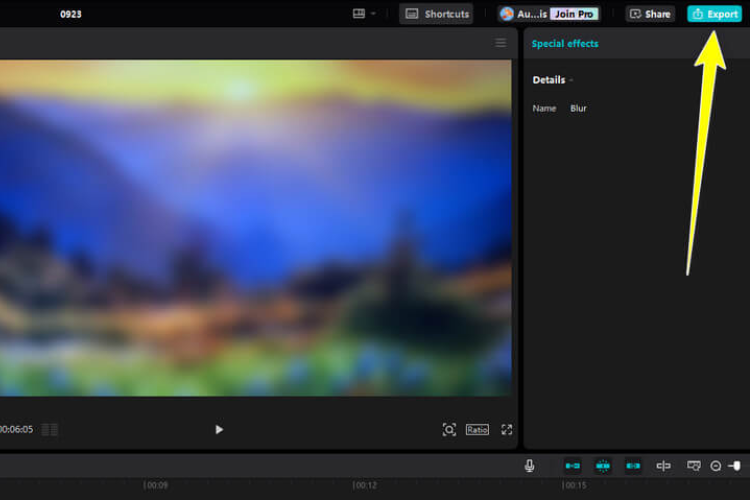Click the Join Pro badge
The width and height of the screenshot is (750, 500).
coord(574,14)
